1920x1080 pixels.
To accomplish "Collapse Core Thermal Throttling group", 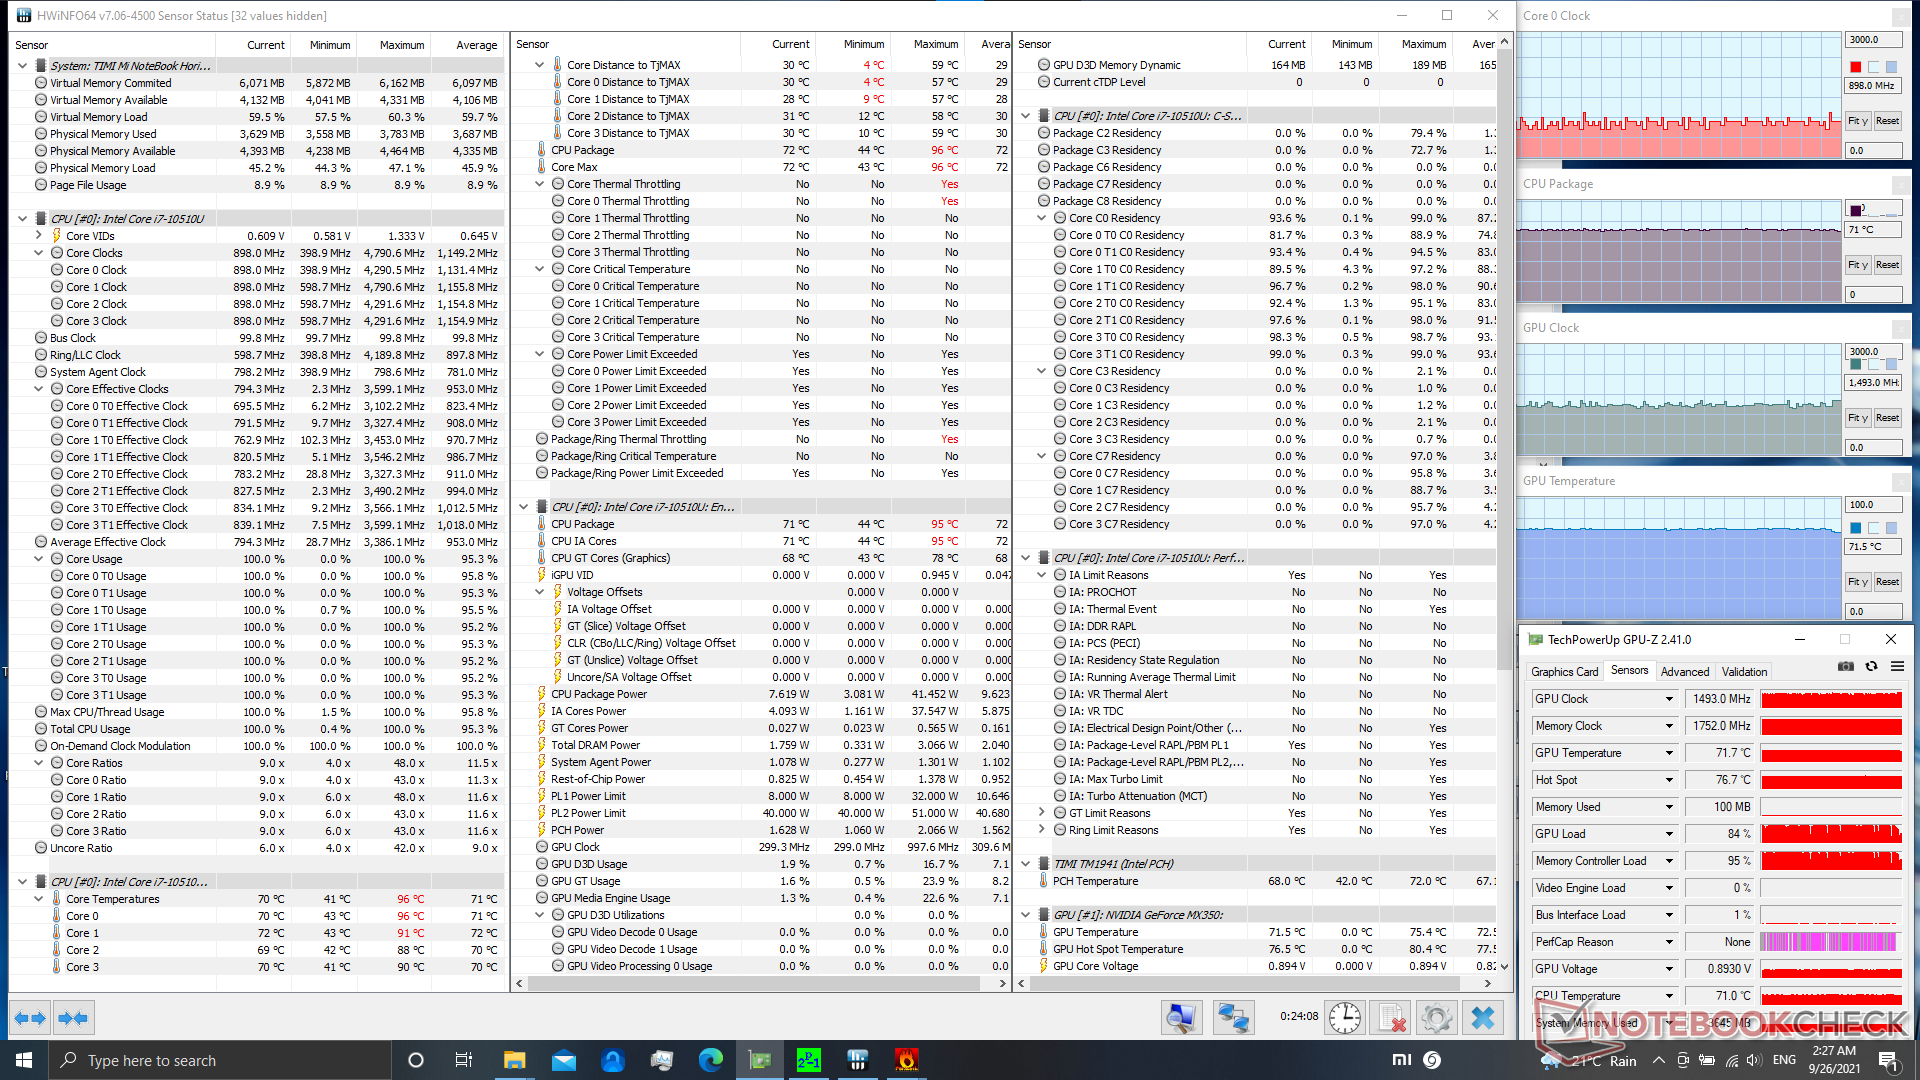I will pos(540,184).
